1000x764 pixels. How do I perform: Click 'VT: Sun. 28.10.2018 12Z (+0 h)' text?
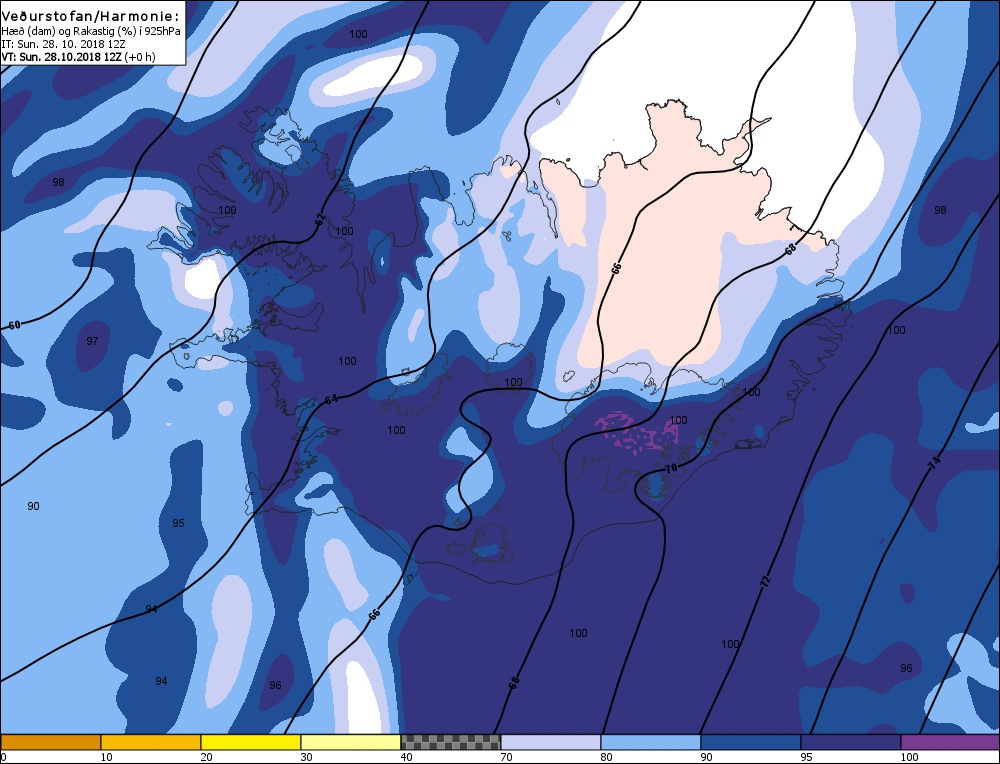click(x=78, y=57)
